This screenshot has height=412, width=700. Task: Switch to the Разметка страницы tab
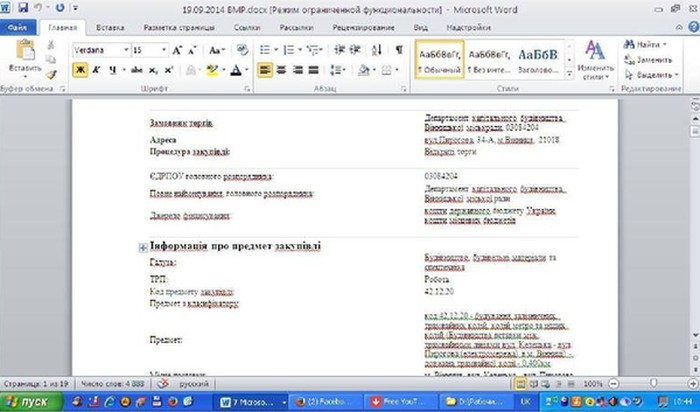click(x=179, y=27)
